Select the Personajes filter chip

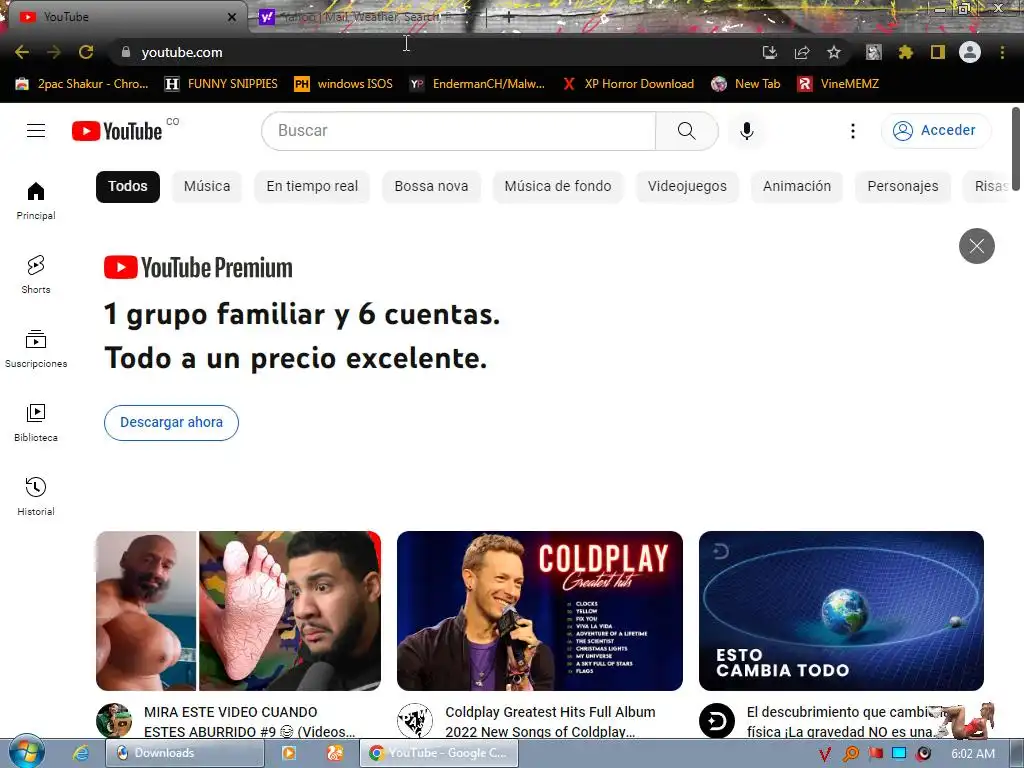pos(903,187)
